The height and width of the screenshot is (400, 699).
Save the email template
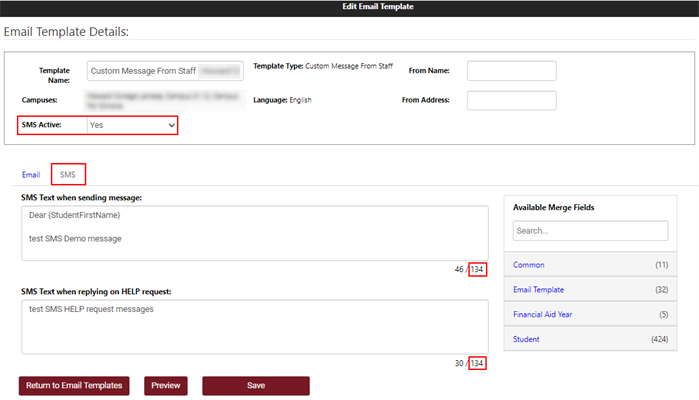click(x=256, y=385)
